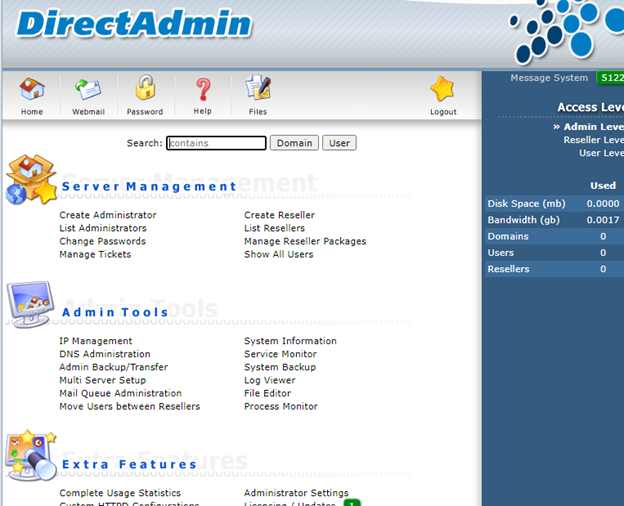Open the Message System link
The width and height of the screenshot is (624, 506).
click(549, 78)
